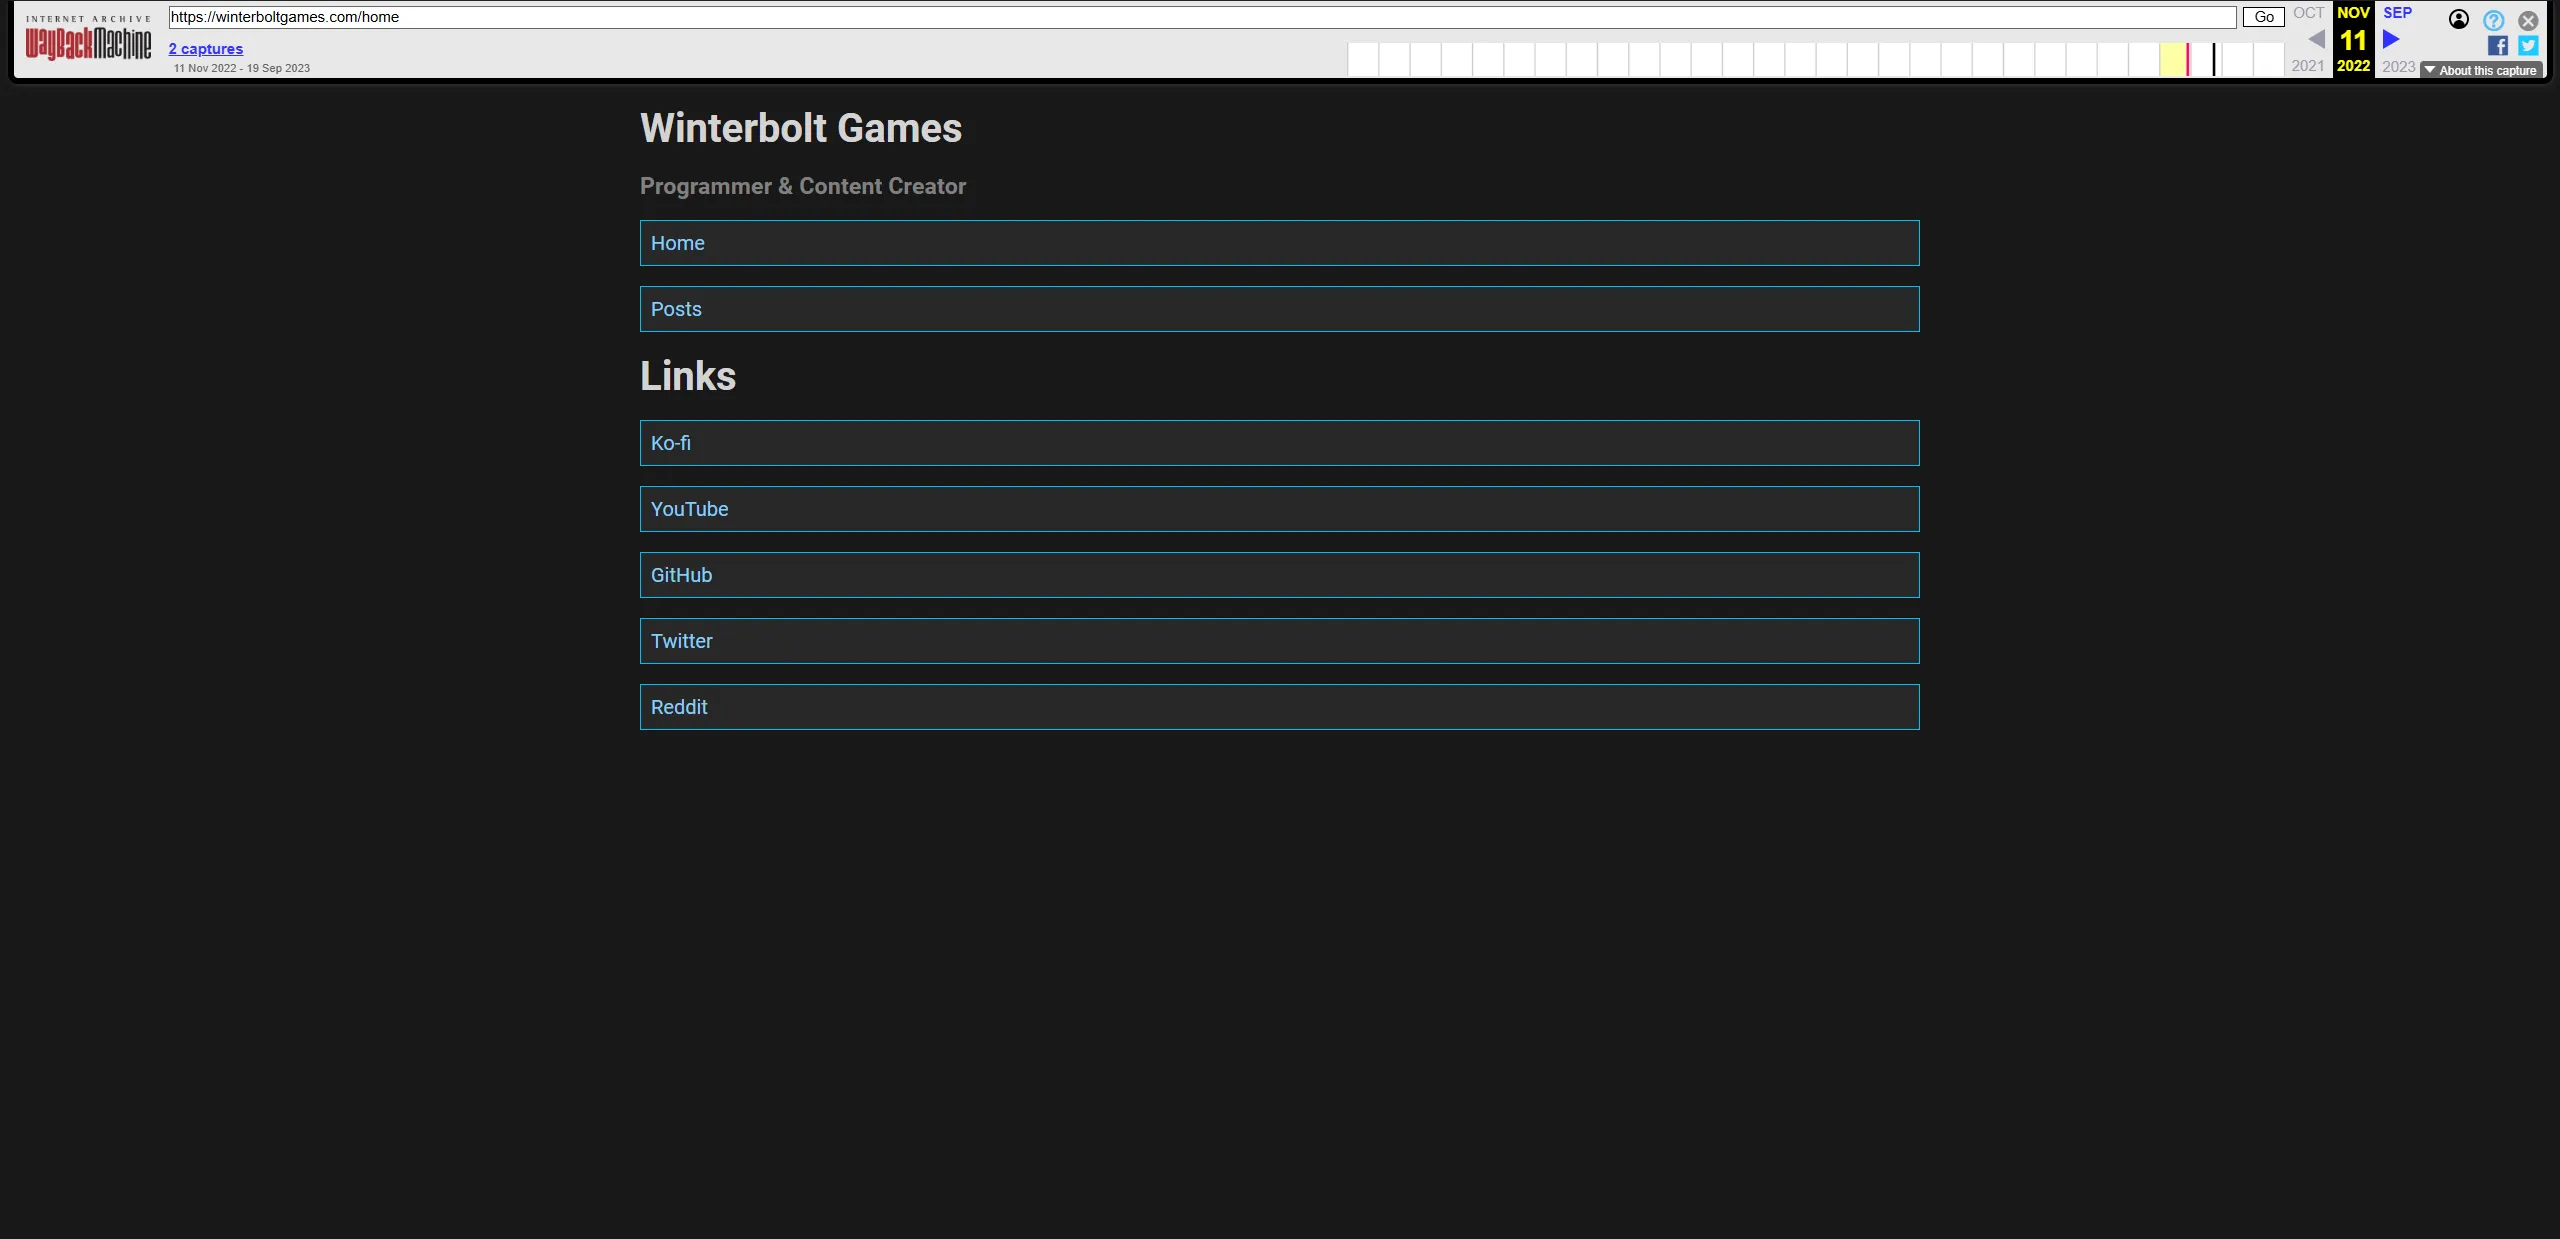Click the help question-mark icon

click(x=2493, y=19)
